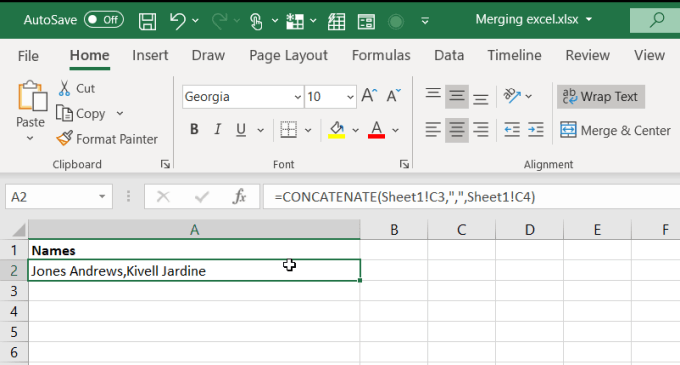Apply yellow Fill Color
This screenshot has height=365, width=680.
point(337,129)
